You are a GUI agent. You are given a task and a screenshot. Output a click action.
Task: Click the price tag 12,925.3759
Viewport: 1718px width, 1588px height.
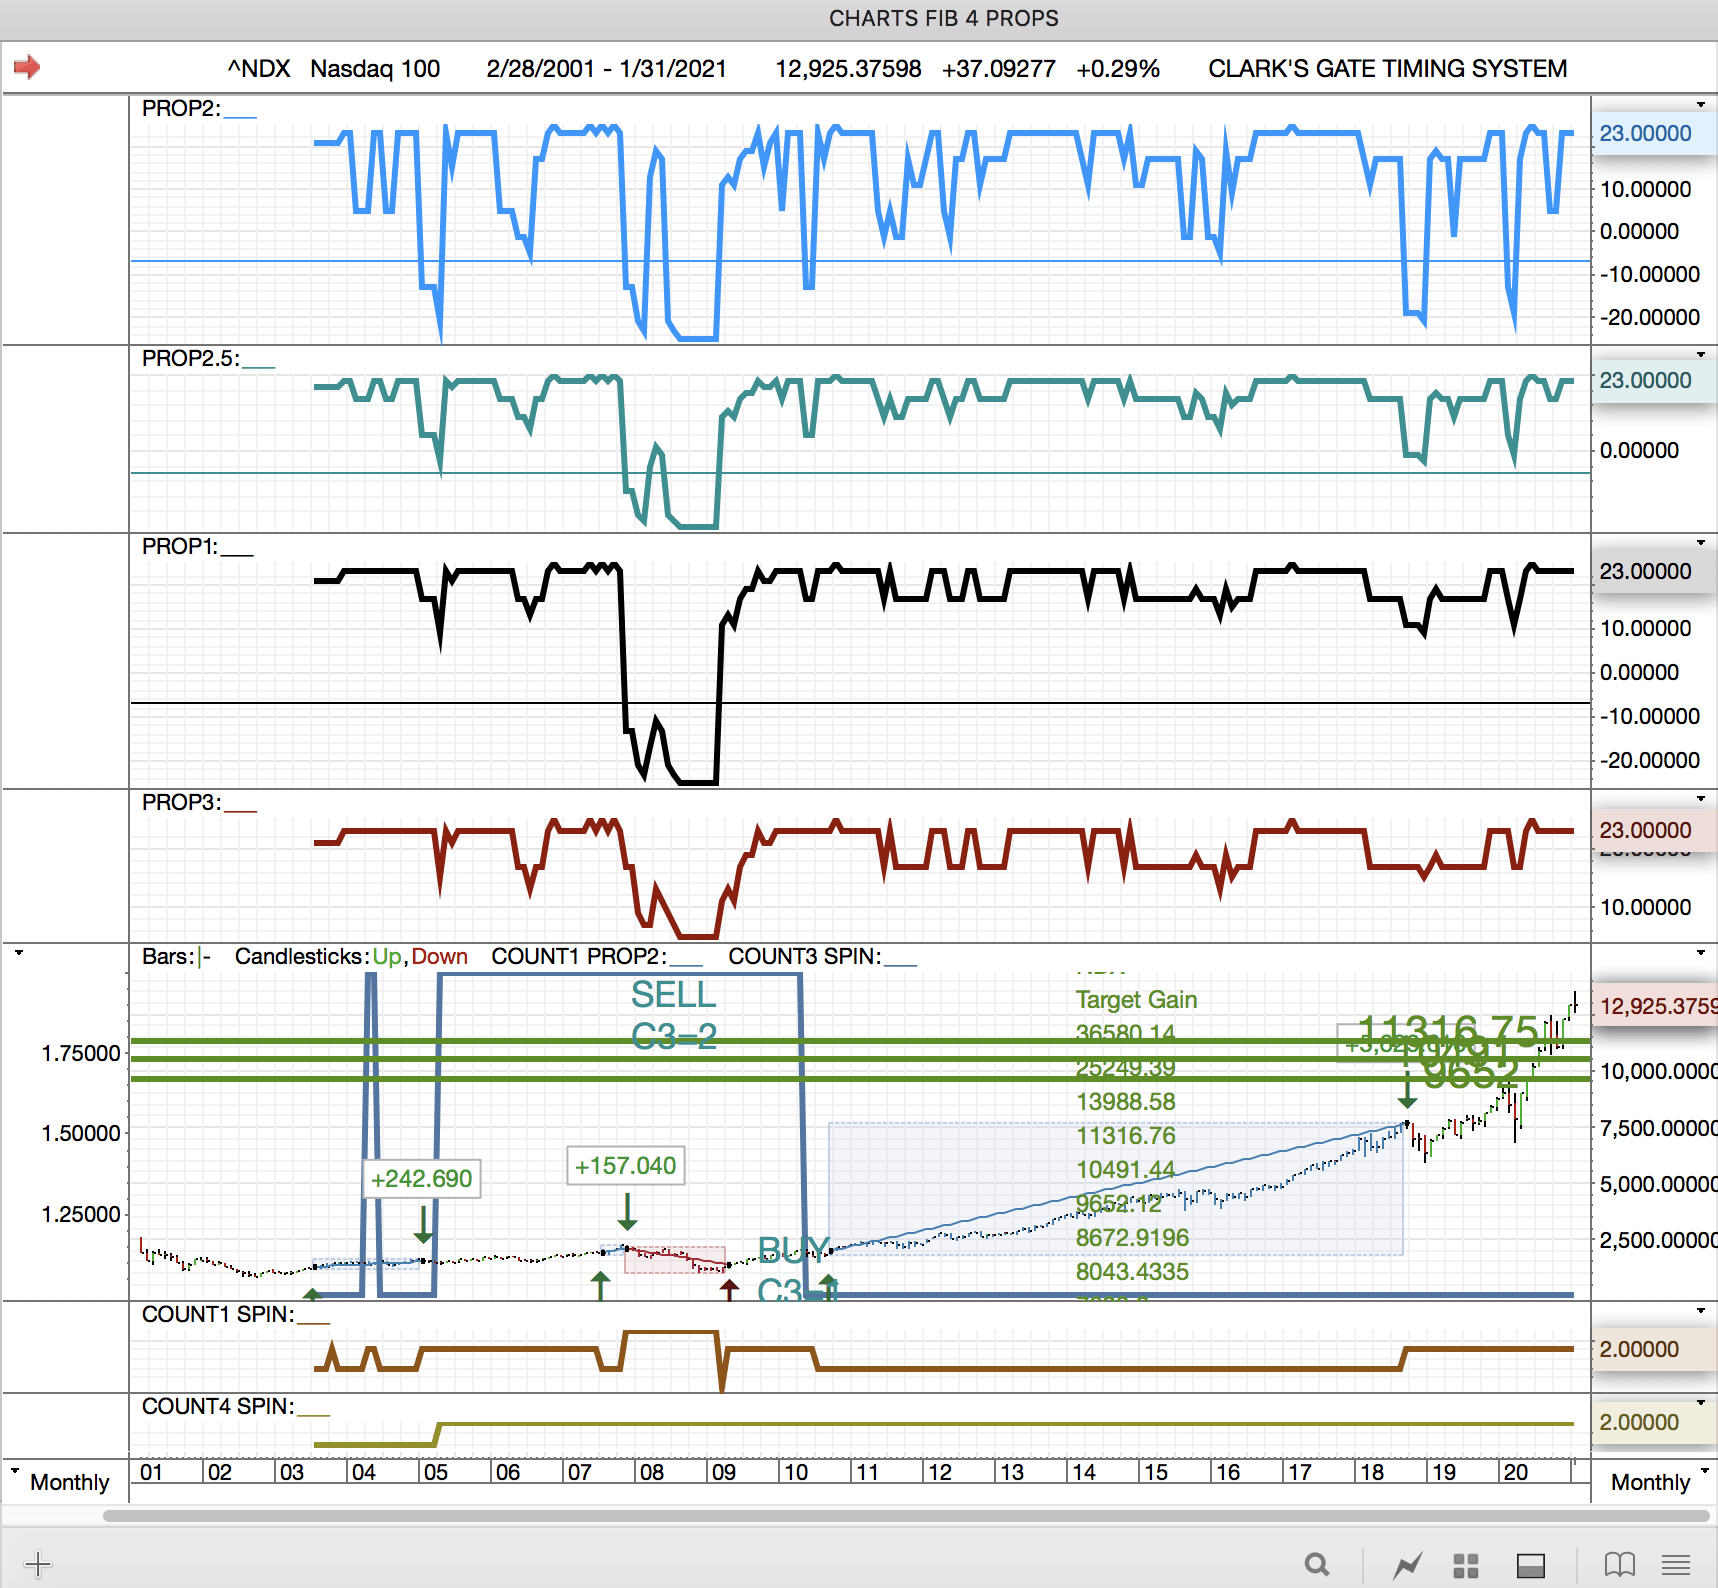coord(1655,1006)
